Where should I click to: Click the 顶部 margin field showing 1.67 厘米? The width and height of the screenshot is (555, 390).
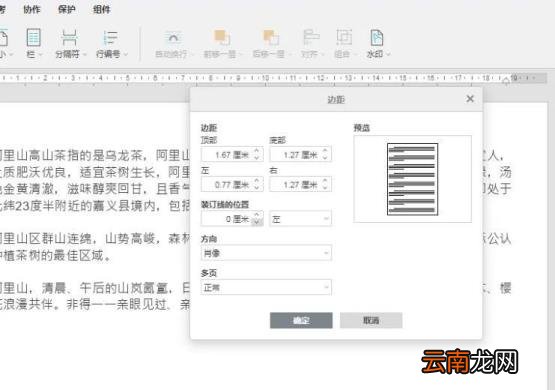[x=232, y=155]
